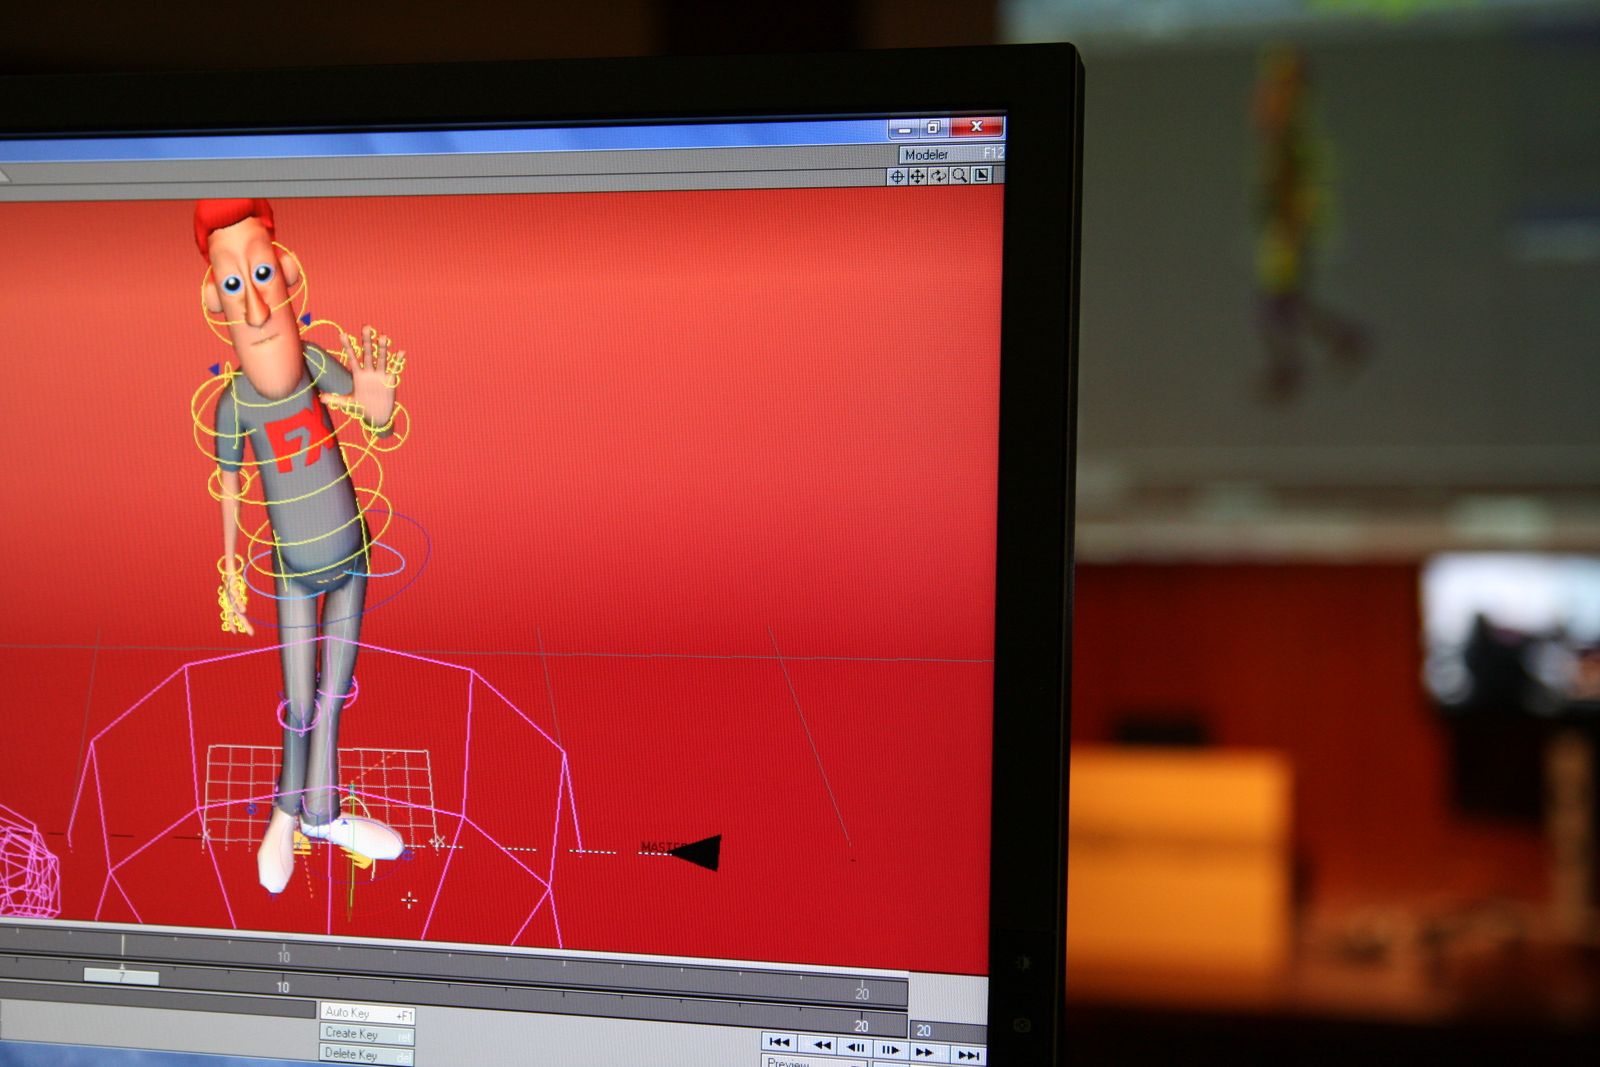
Task: Click the frame slider handle at frame 7
Action: pyautogui.click(x=121, y=976)
